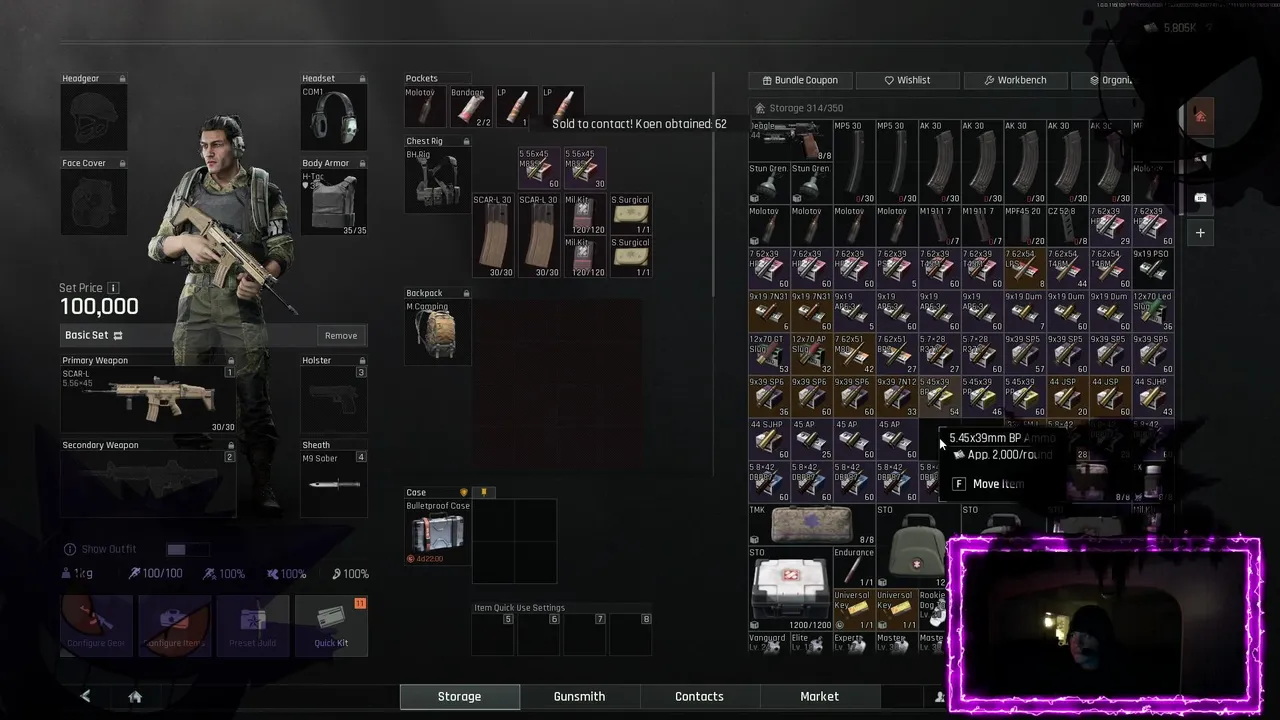
Task: Select the equipped SCAR-L primary weapon
Action: 148,399
